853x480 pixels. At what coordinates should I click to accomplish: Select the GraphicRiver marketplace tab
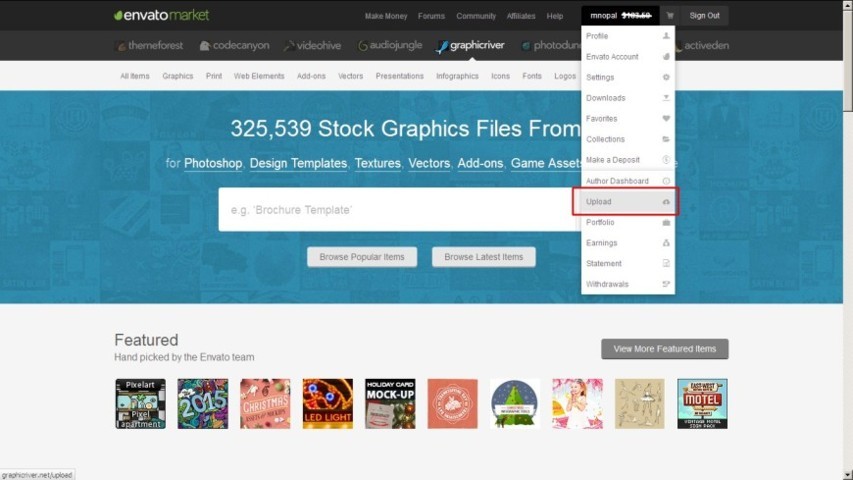click(471, 46)
